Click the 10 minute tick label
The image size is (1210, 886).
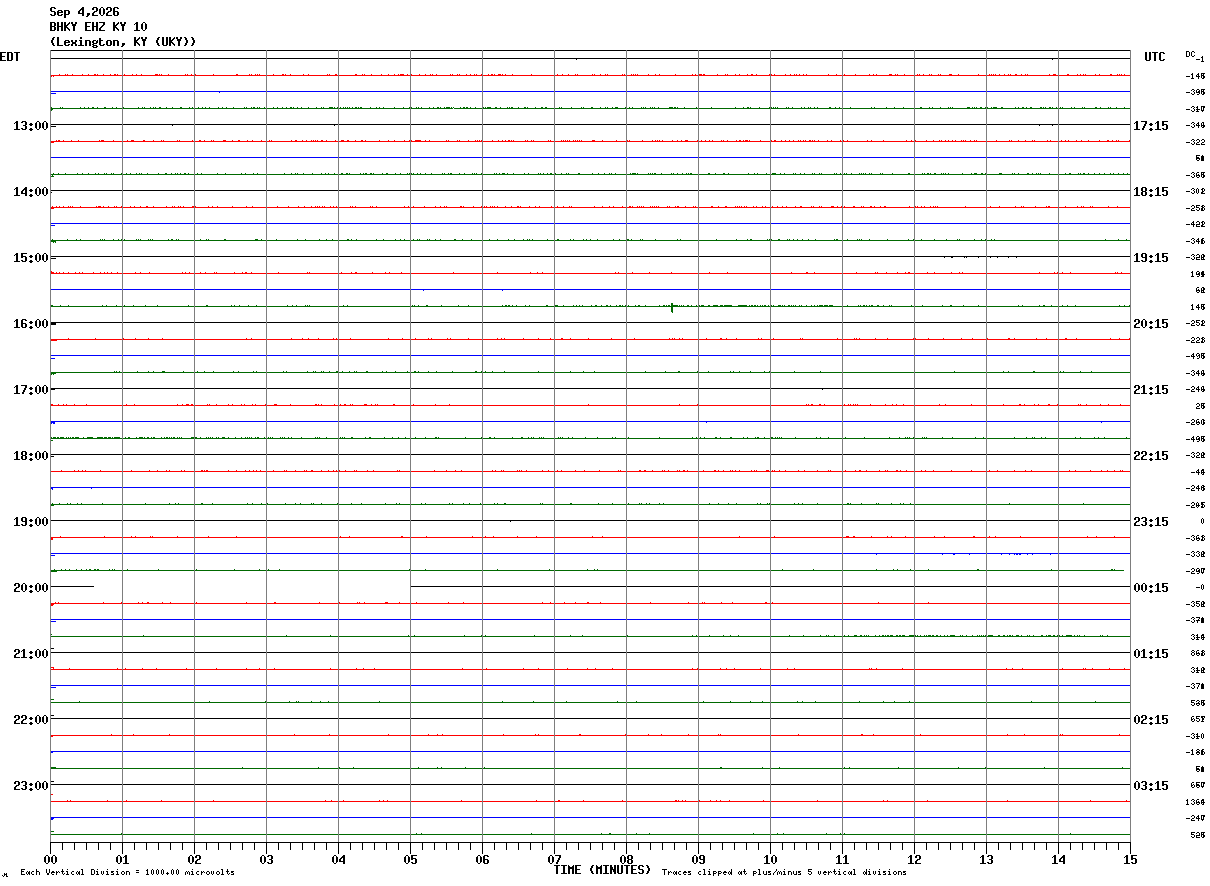click(770, 859)
